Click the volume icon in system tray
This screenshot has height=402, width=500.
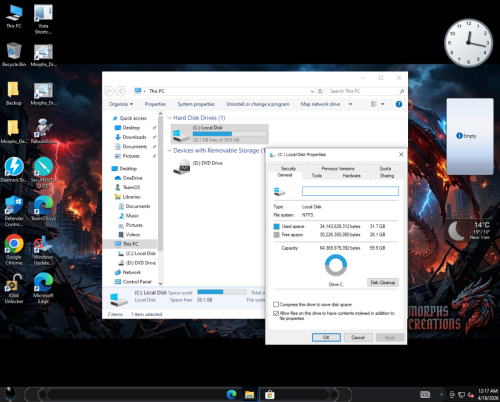pyautogui.click(x=470, y=395)
